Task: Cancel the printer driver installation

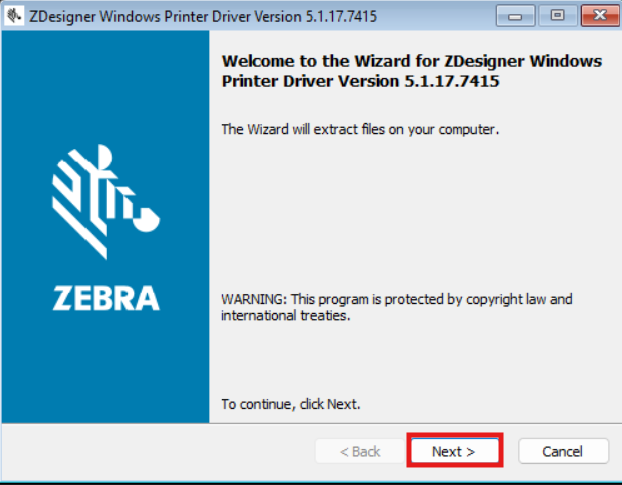Action: 563,451
